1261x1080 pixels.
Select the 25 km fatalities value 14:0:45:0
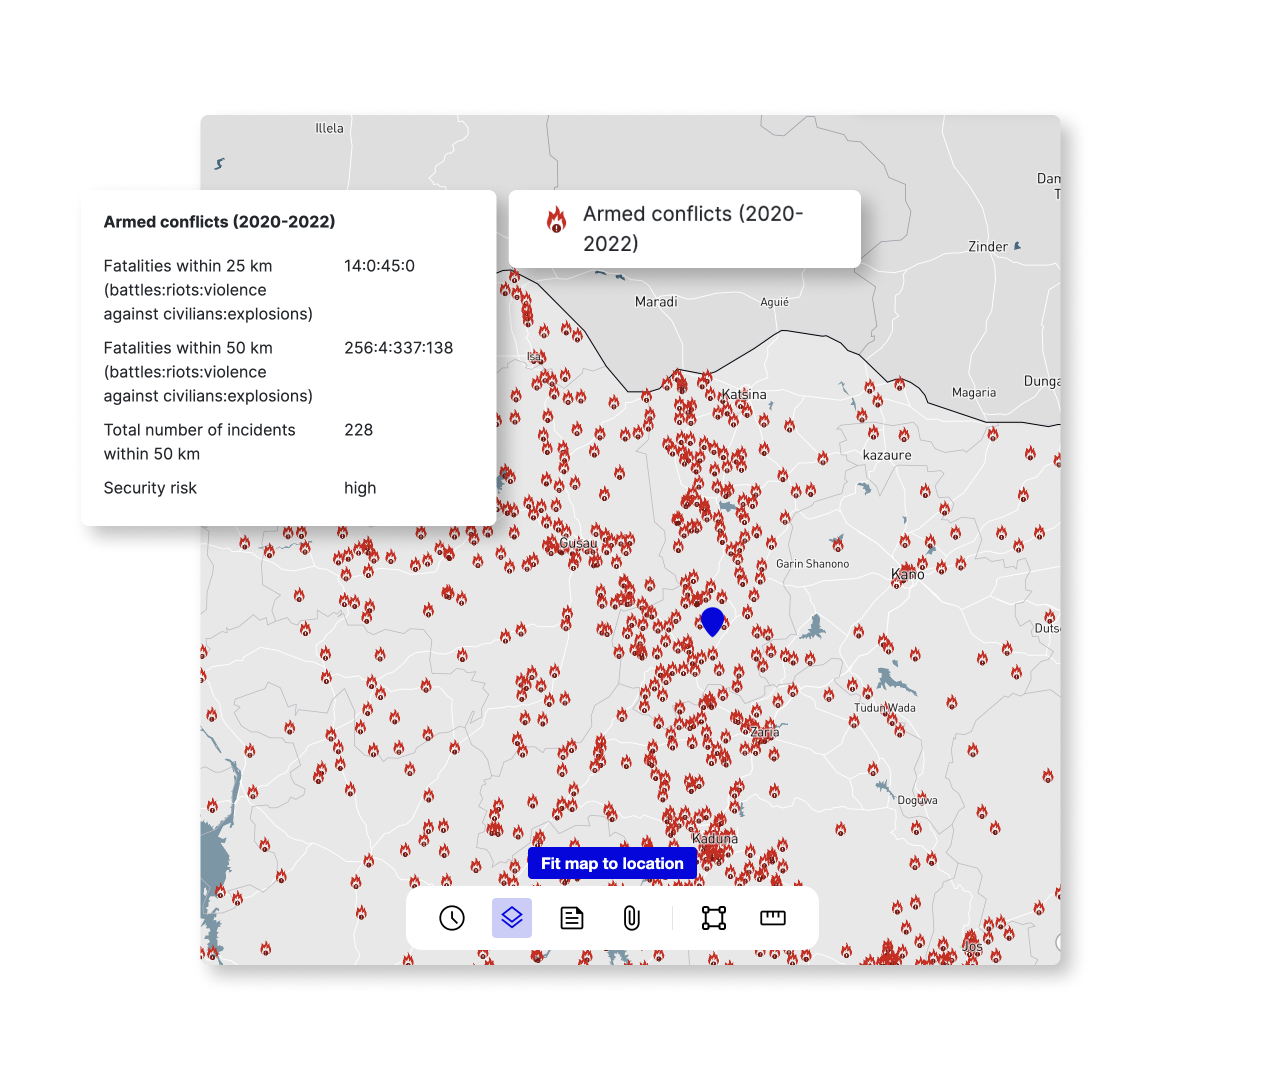pyautogui.click(x=379, y=266)
